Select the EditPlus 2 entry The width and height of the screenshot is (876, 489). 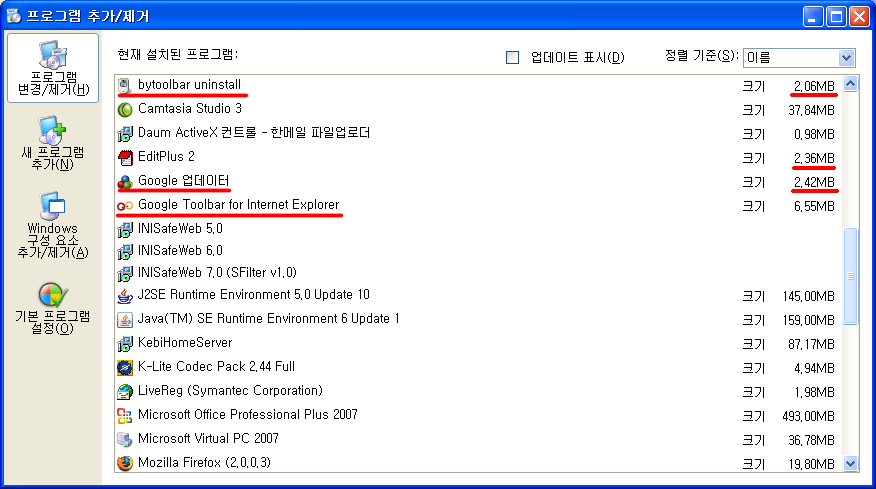pyautogui.click(x=166, y=156)
